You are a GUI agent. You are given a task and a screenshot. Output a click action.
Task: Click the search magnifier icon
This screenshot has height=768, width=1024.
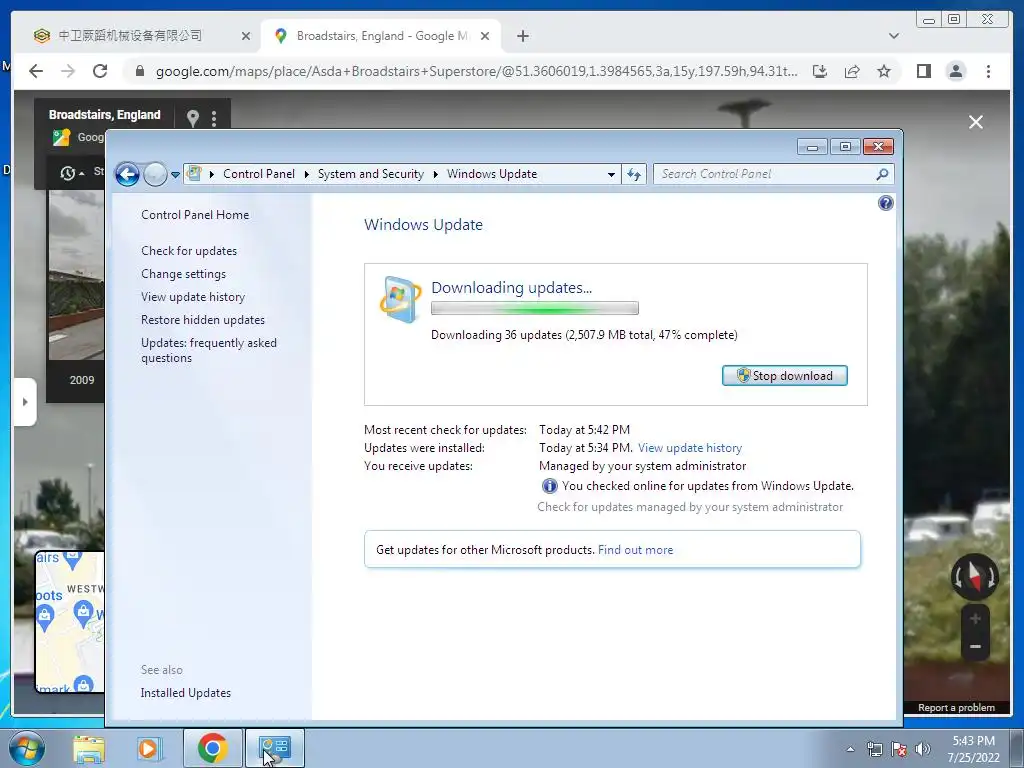(x=882, y=174)
